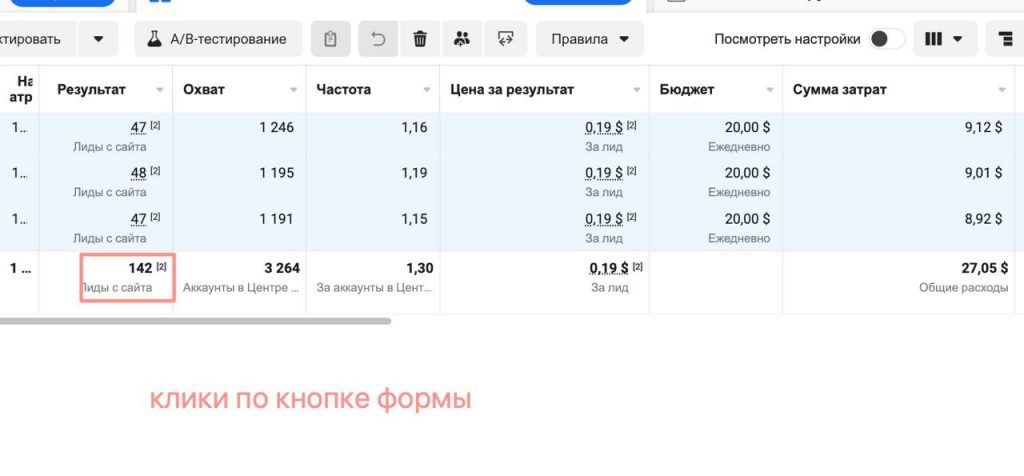Toggle the Посмотреть настройки switch
This screenshot has width=1024, height=476.
(x=886, y=39)
